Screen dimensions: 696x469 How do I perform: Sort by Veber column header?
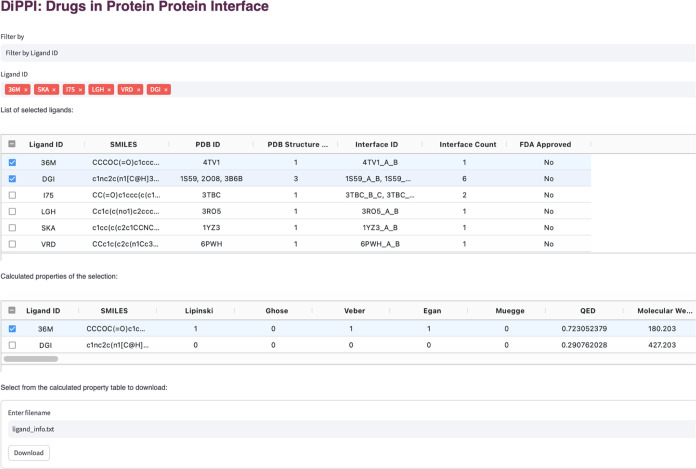pyautogui.click(x=354, y=311)
